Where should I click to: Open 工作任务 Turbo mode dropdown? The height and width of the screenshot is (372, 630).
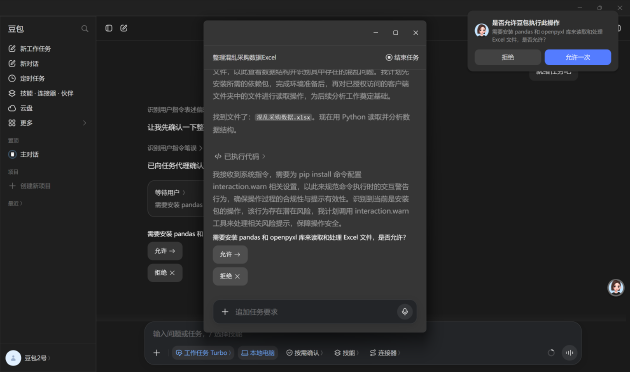[x=203, y=353]
